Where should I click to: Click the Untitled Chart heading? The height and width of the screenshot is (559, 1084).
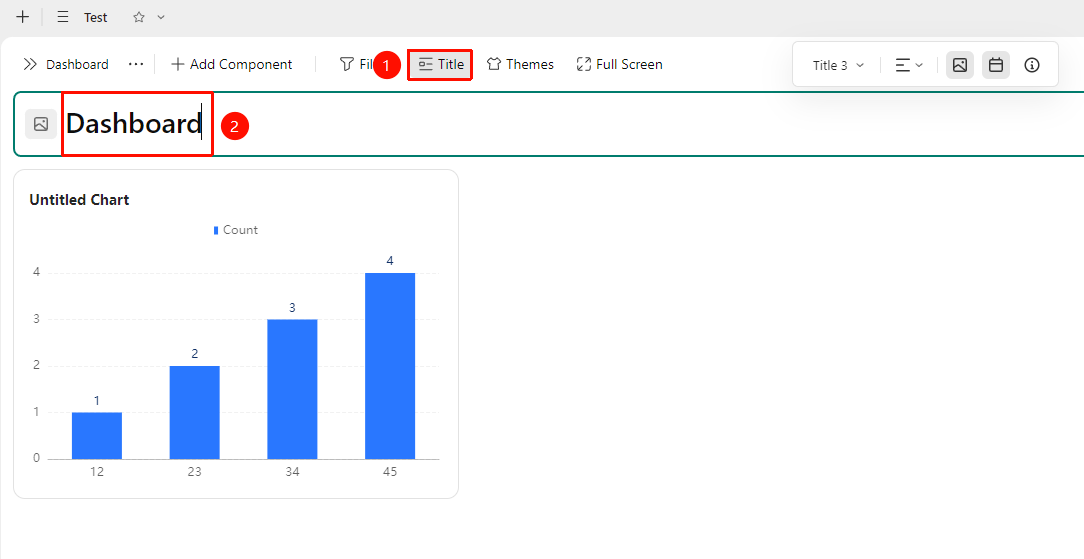[80, 200]
